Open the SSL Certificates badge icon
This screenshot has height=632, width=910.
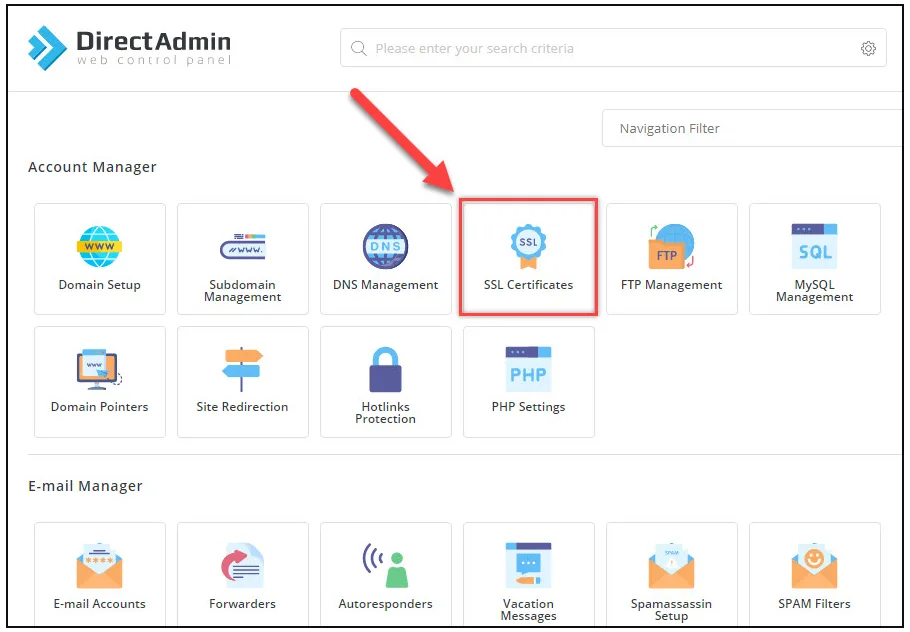(x=528, y=247)
